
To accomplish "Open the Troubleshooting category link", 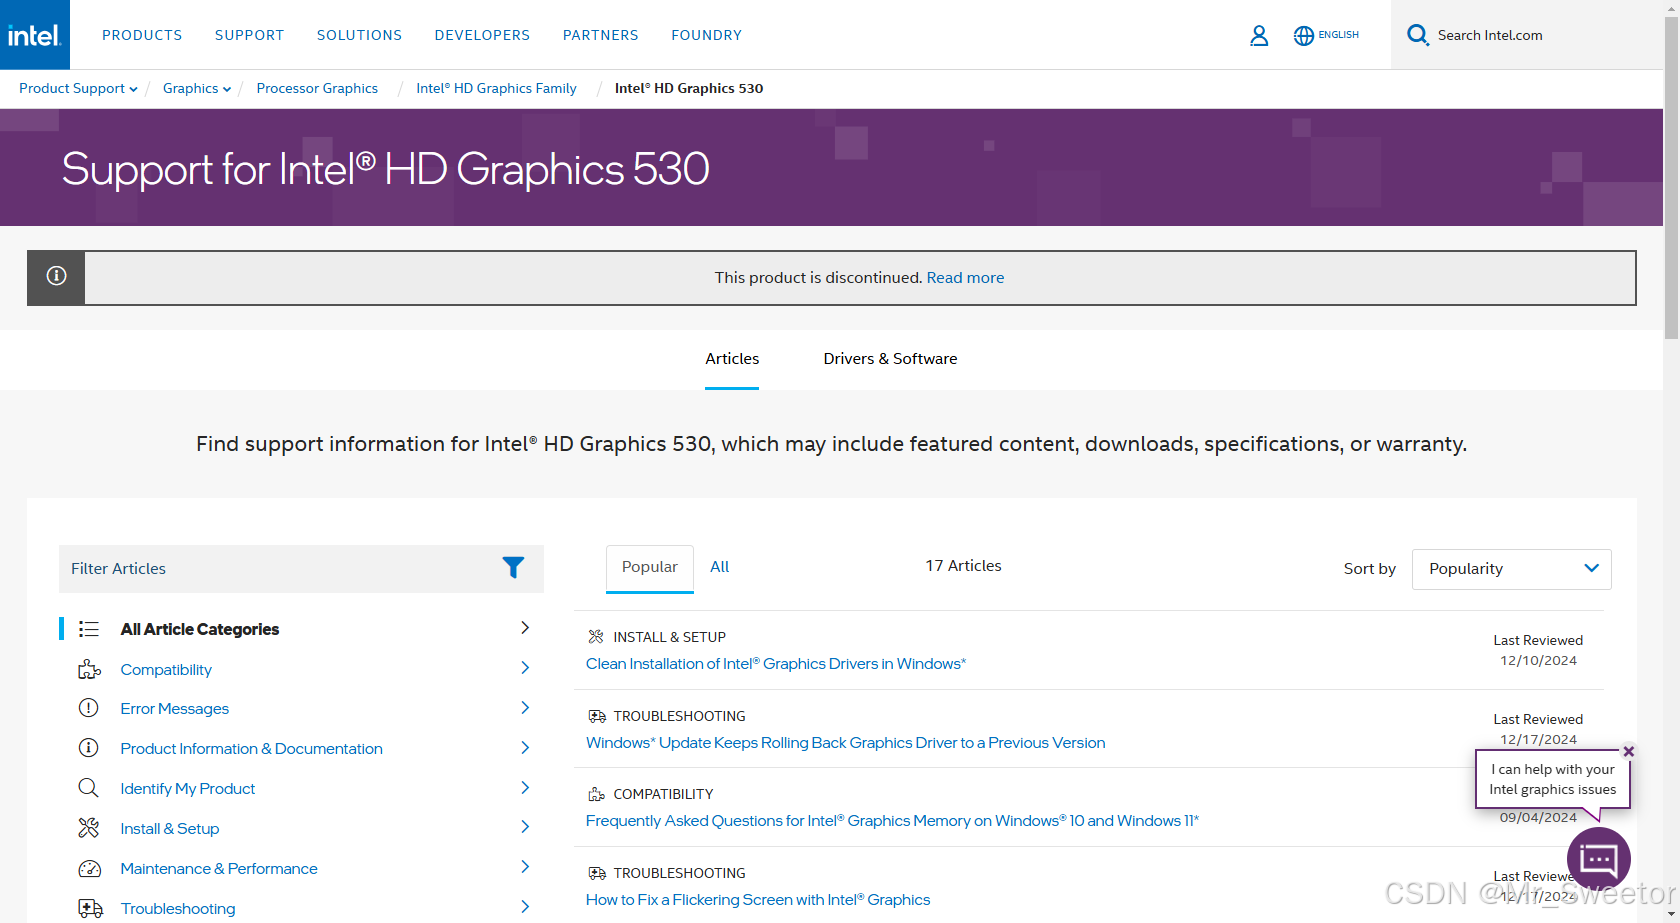I will pyautogui.click(x=178, y=909).
